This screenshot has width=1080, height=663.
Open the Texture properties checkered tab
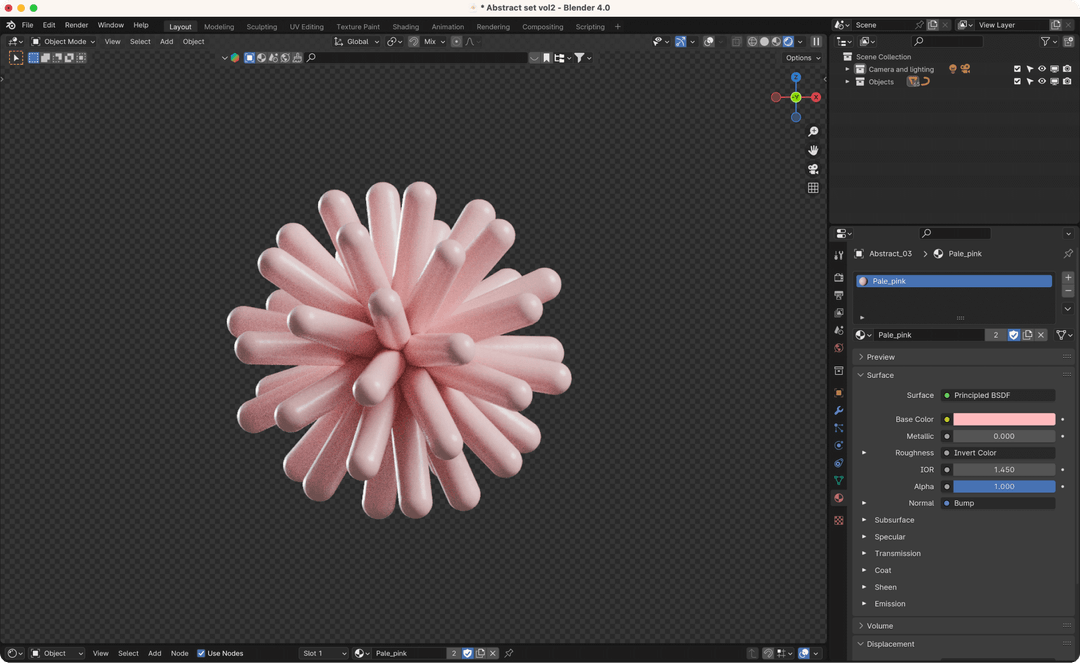coord(839,520)
